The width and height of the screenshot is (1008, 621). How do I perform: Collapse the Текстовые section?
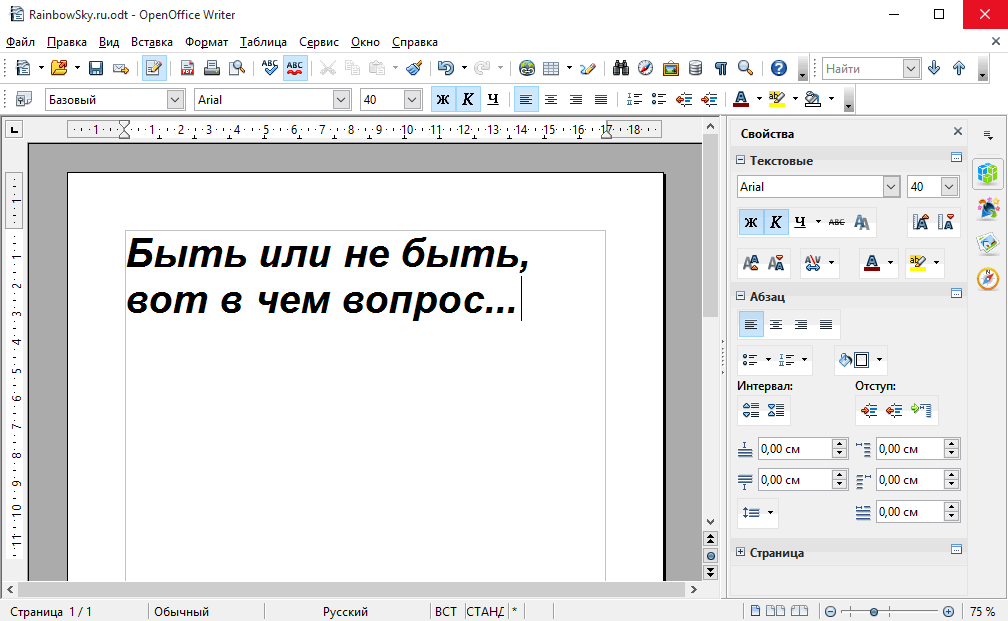(x=741, y=160)
